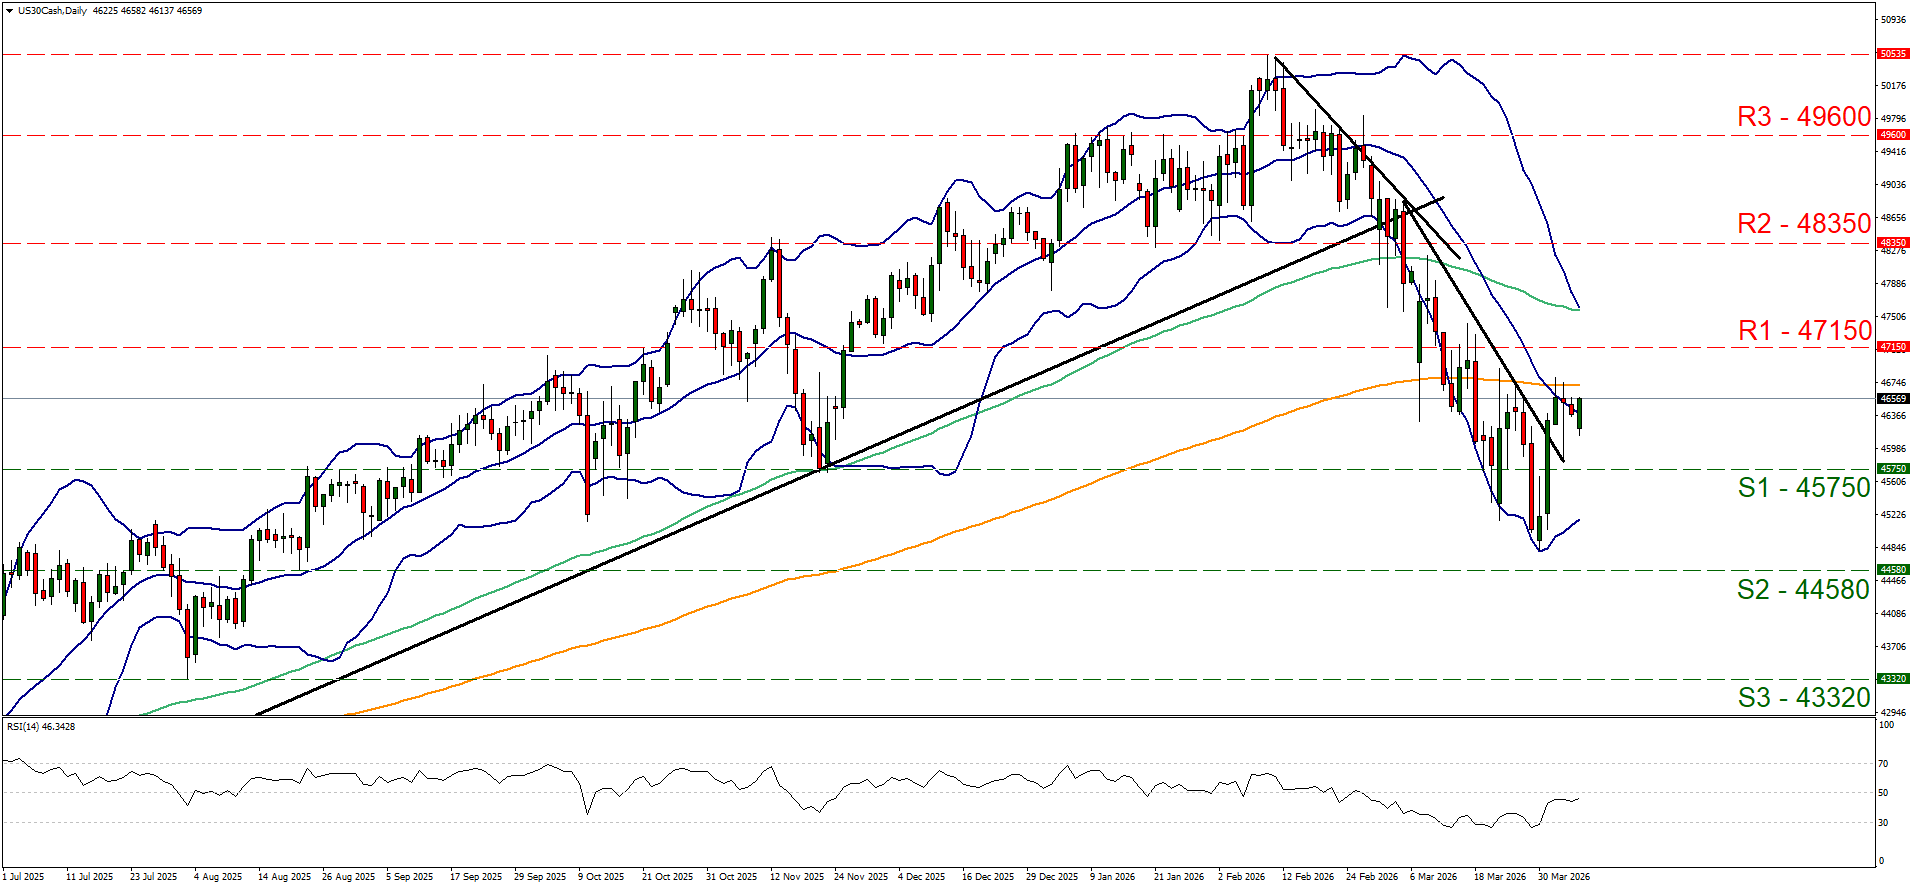
Task: Select the green 45750 price tag
Action: [1893, 469]
